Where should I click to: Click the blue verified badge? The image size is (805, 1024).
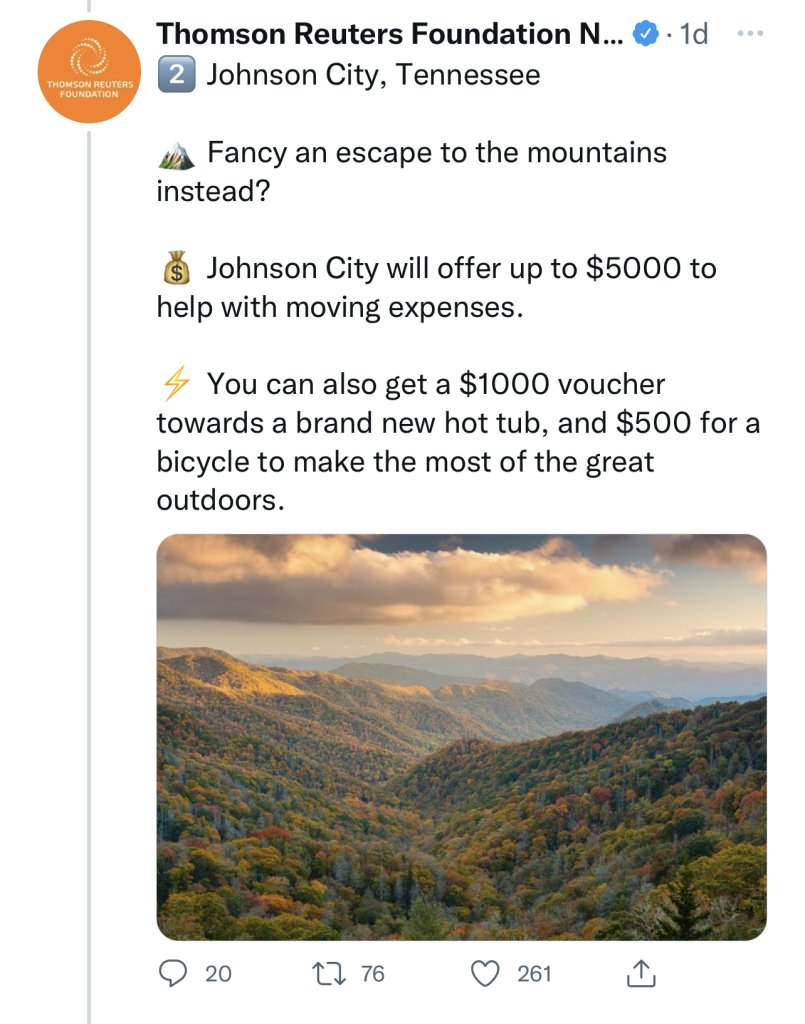[647, 35]
